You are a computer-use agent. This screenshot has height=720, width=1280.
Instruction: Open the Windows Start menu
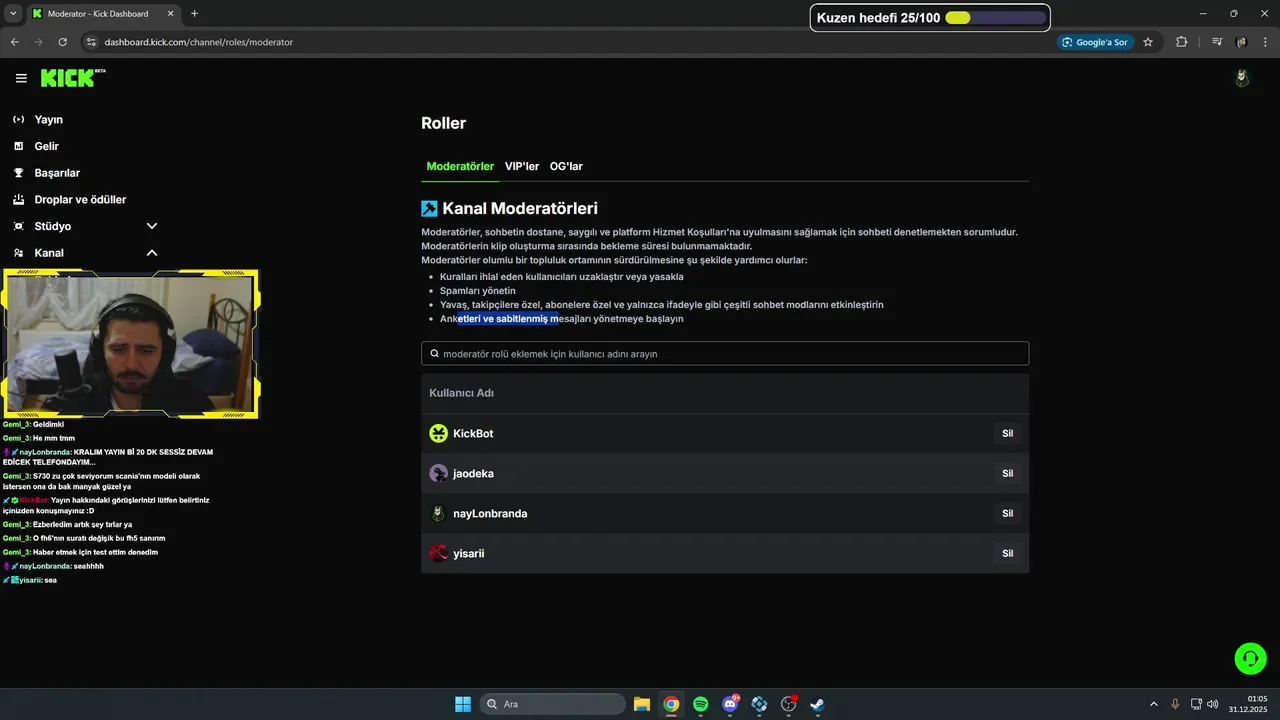463,704
